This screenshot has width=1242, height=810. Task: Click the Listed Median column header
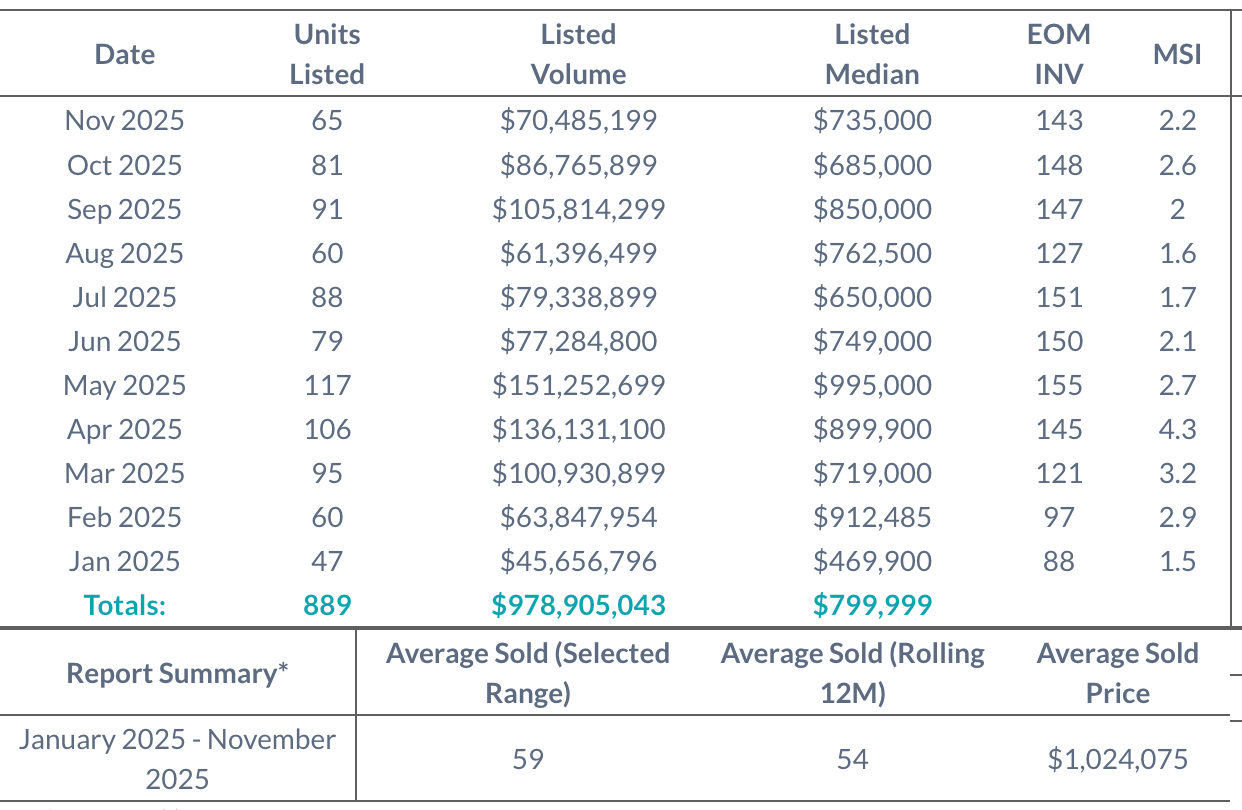(x=872, y=54)
